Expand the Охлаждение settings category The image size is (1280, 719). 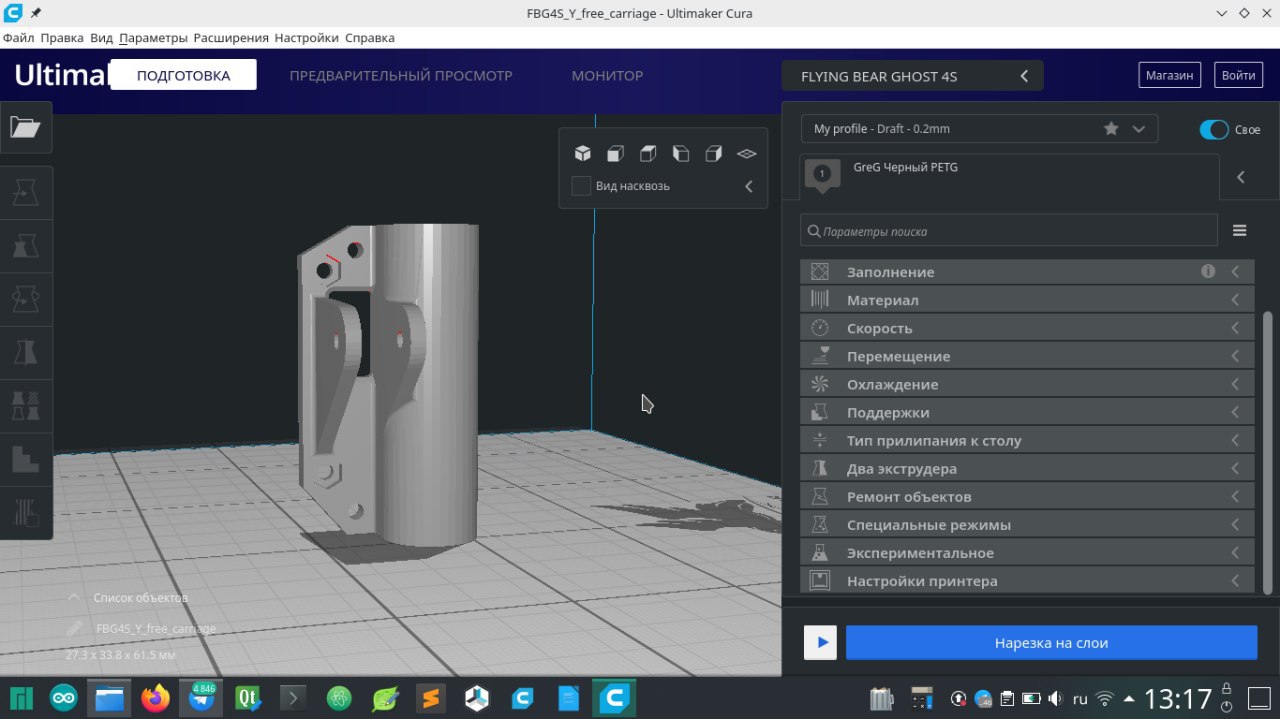pos(1027,384)
